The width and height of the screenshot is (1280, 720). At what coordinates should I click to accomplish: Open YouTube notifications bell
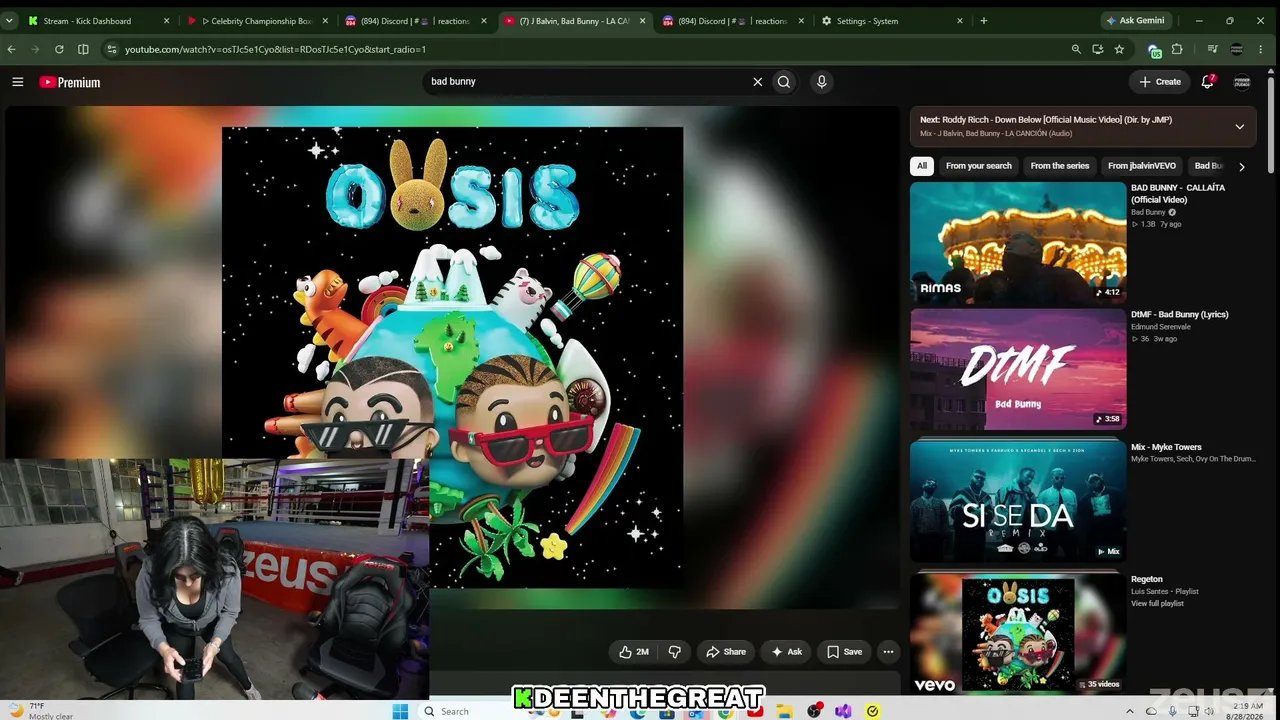tap(1208, 82)
